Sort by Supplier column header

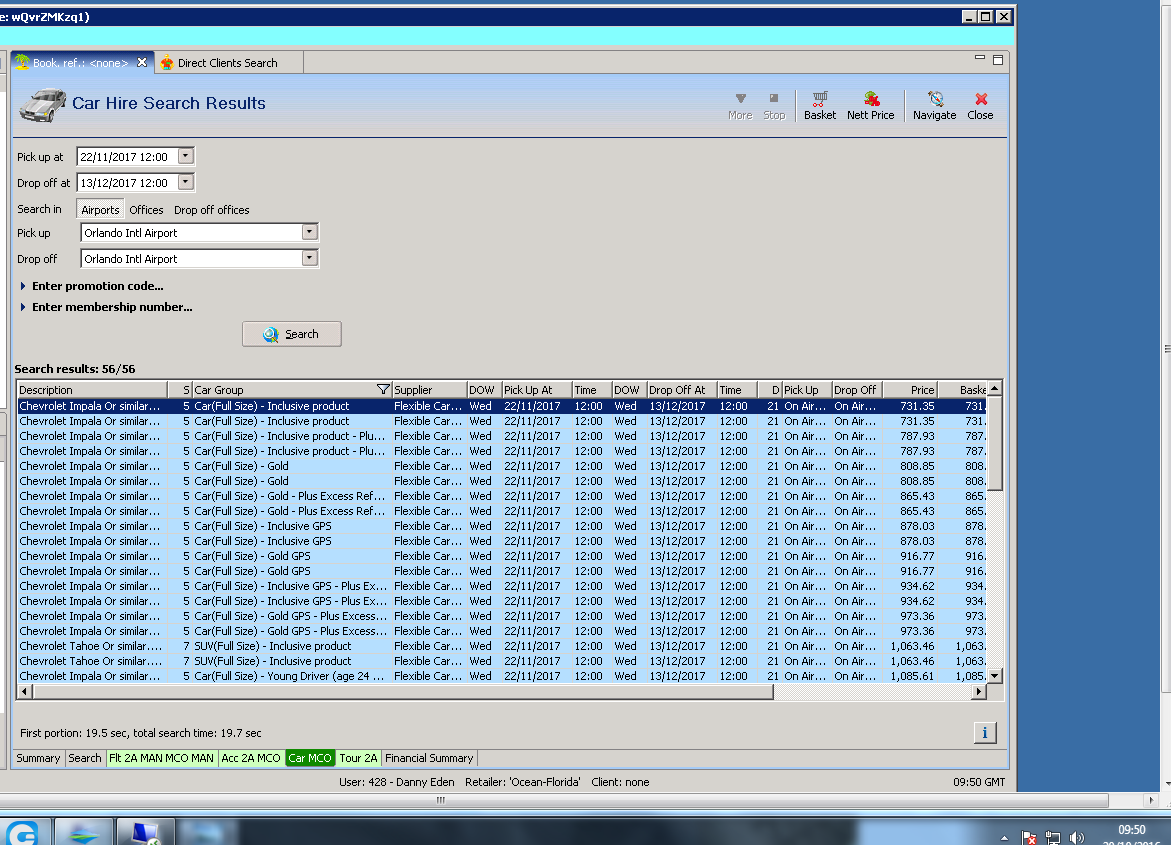pos(429,390)
